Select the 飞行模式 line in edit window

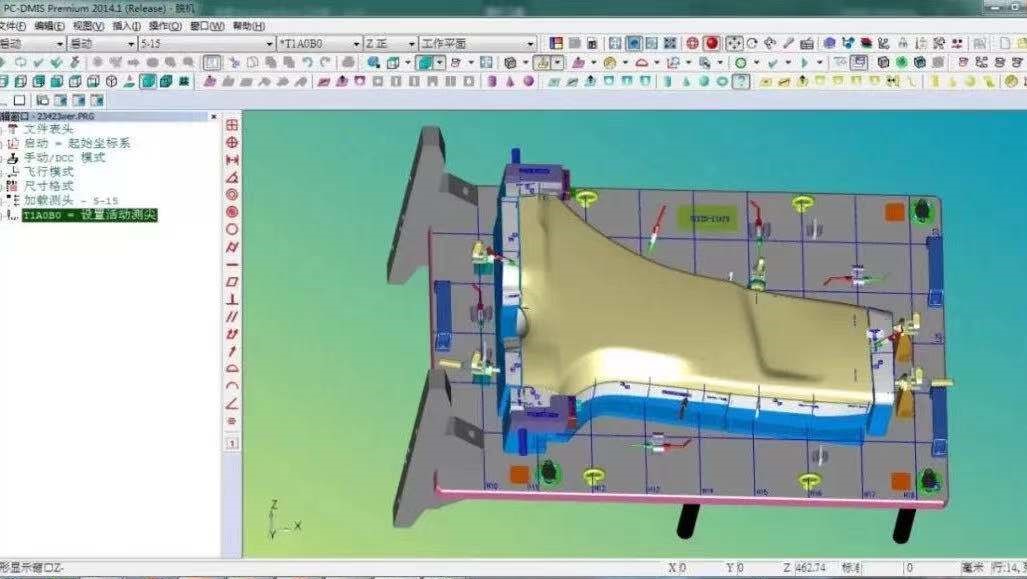coord(48,172)
